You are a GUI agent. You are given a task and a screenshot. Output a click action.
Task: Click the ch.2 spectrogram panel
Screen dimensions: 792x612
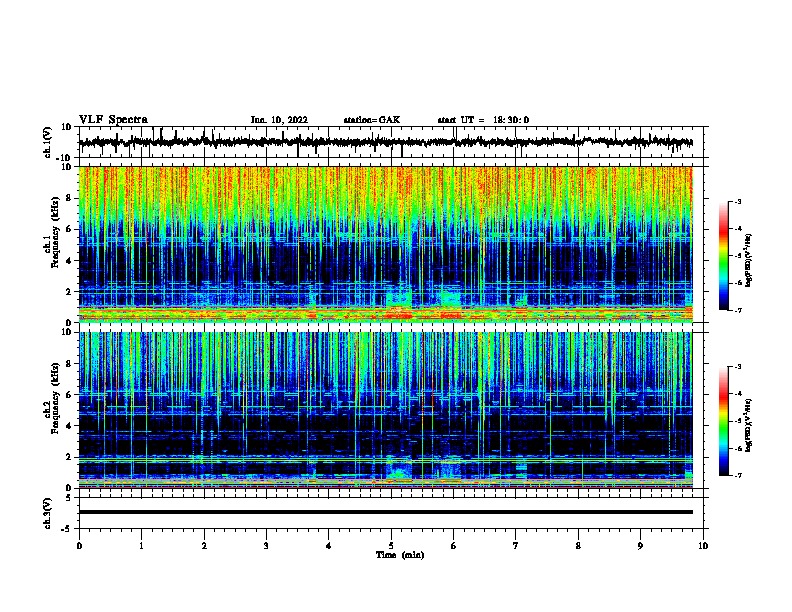385,410
